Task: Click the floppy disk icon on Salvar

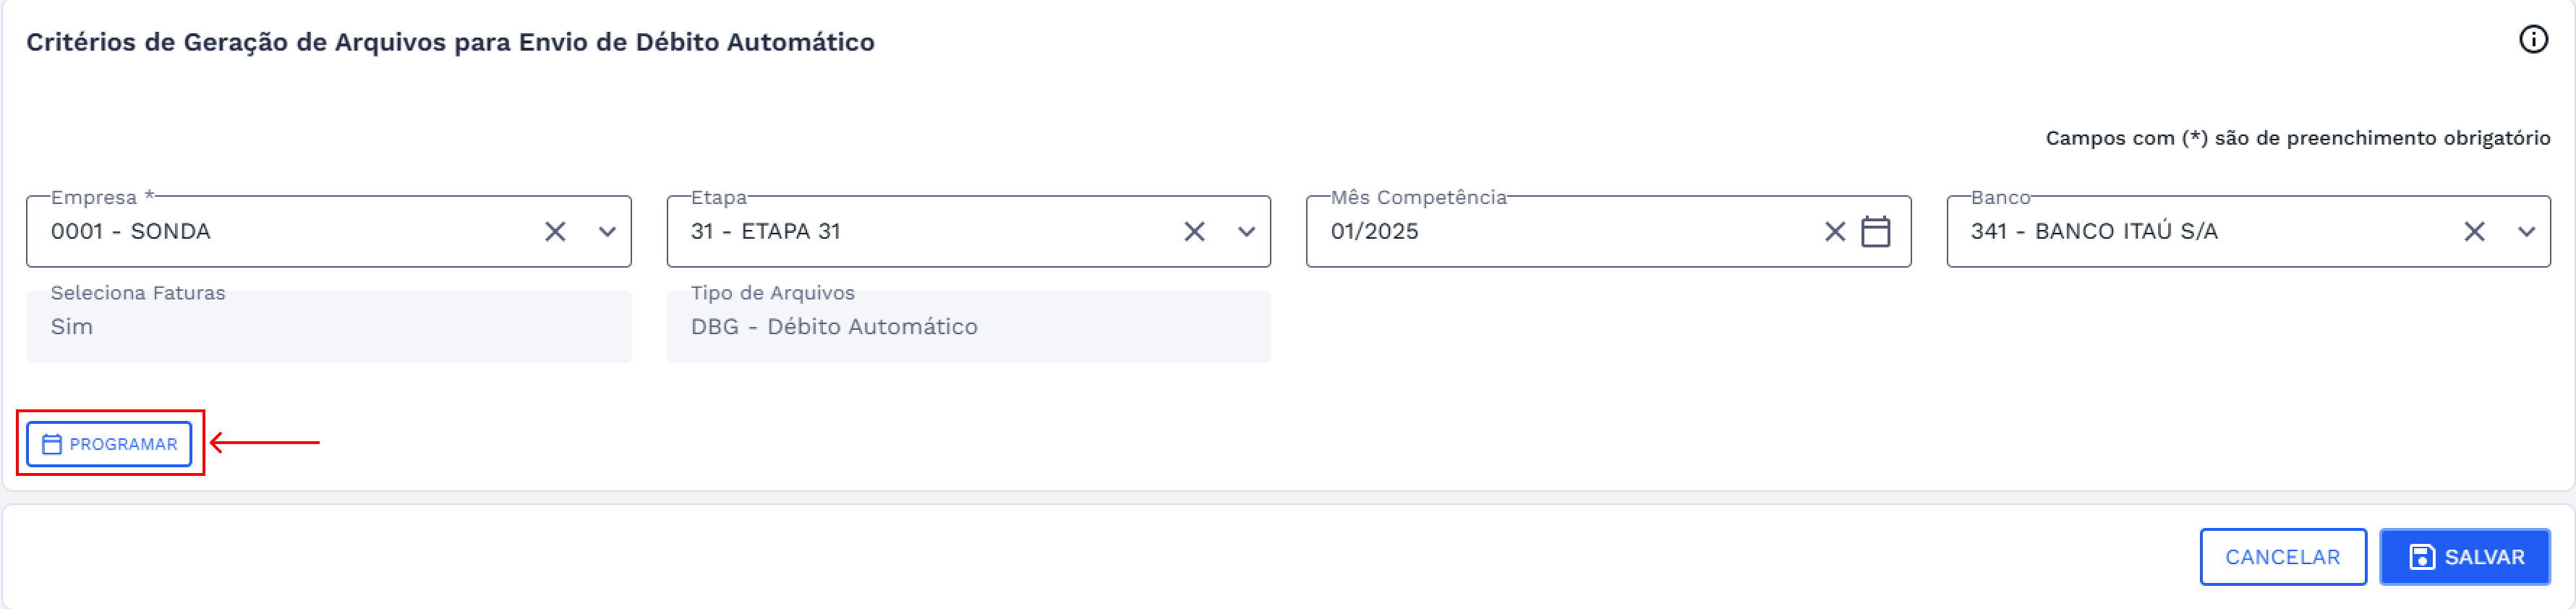Action: 2421,557
